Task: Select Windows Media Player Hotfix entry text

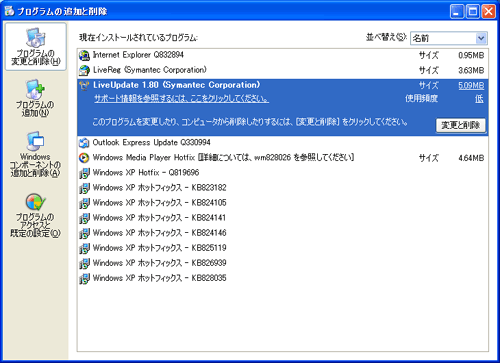Action: tap(223, 157)
